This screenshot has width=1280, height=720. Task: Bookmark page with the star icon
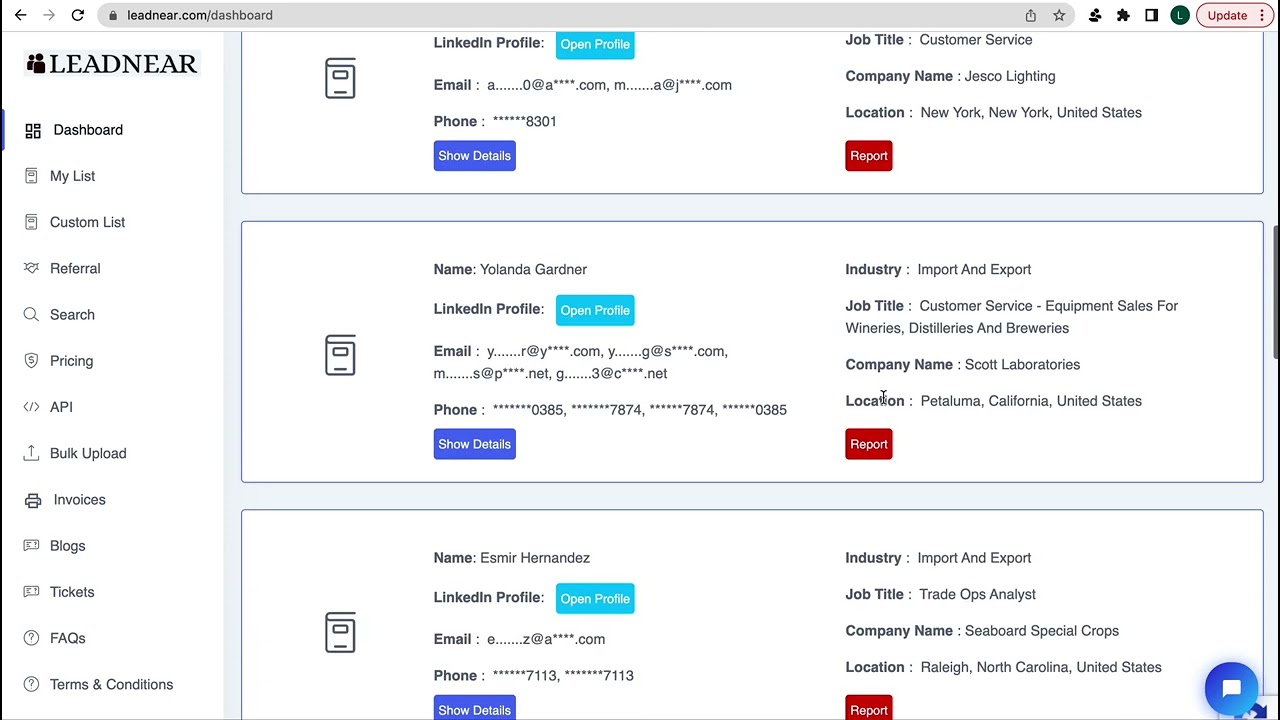pos(1059,15)
